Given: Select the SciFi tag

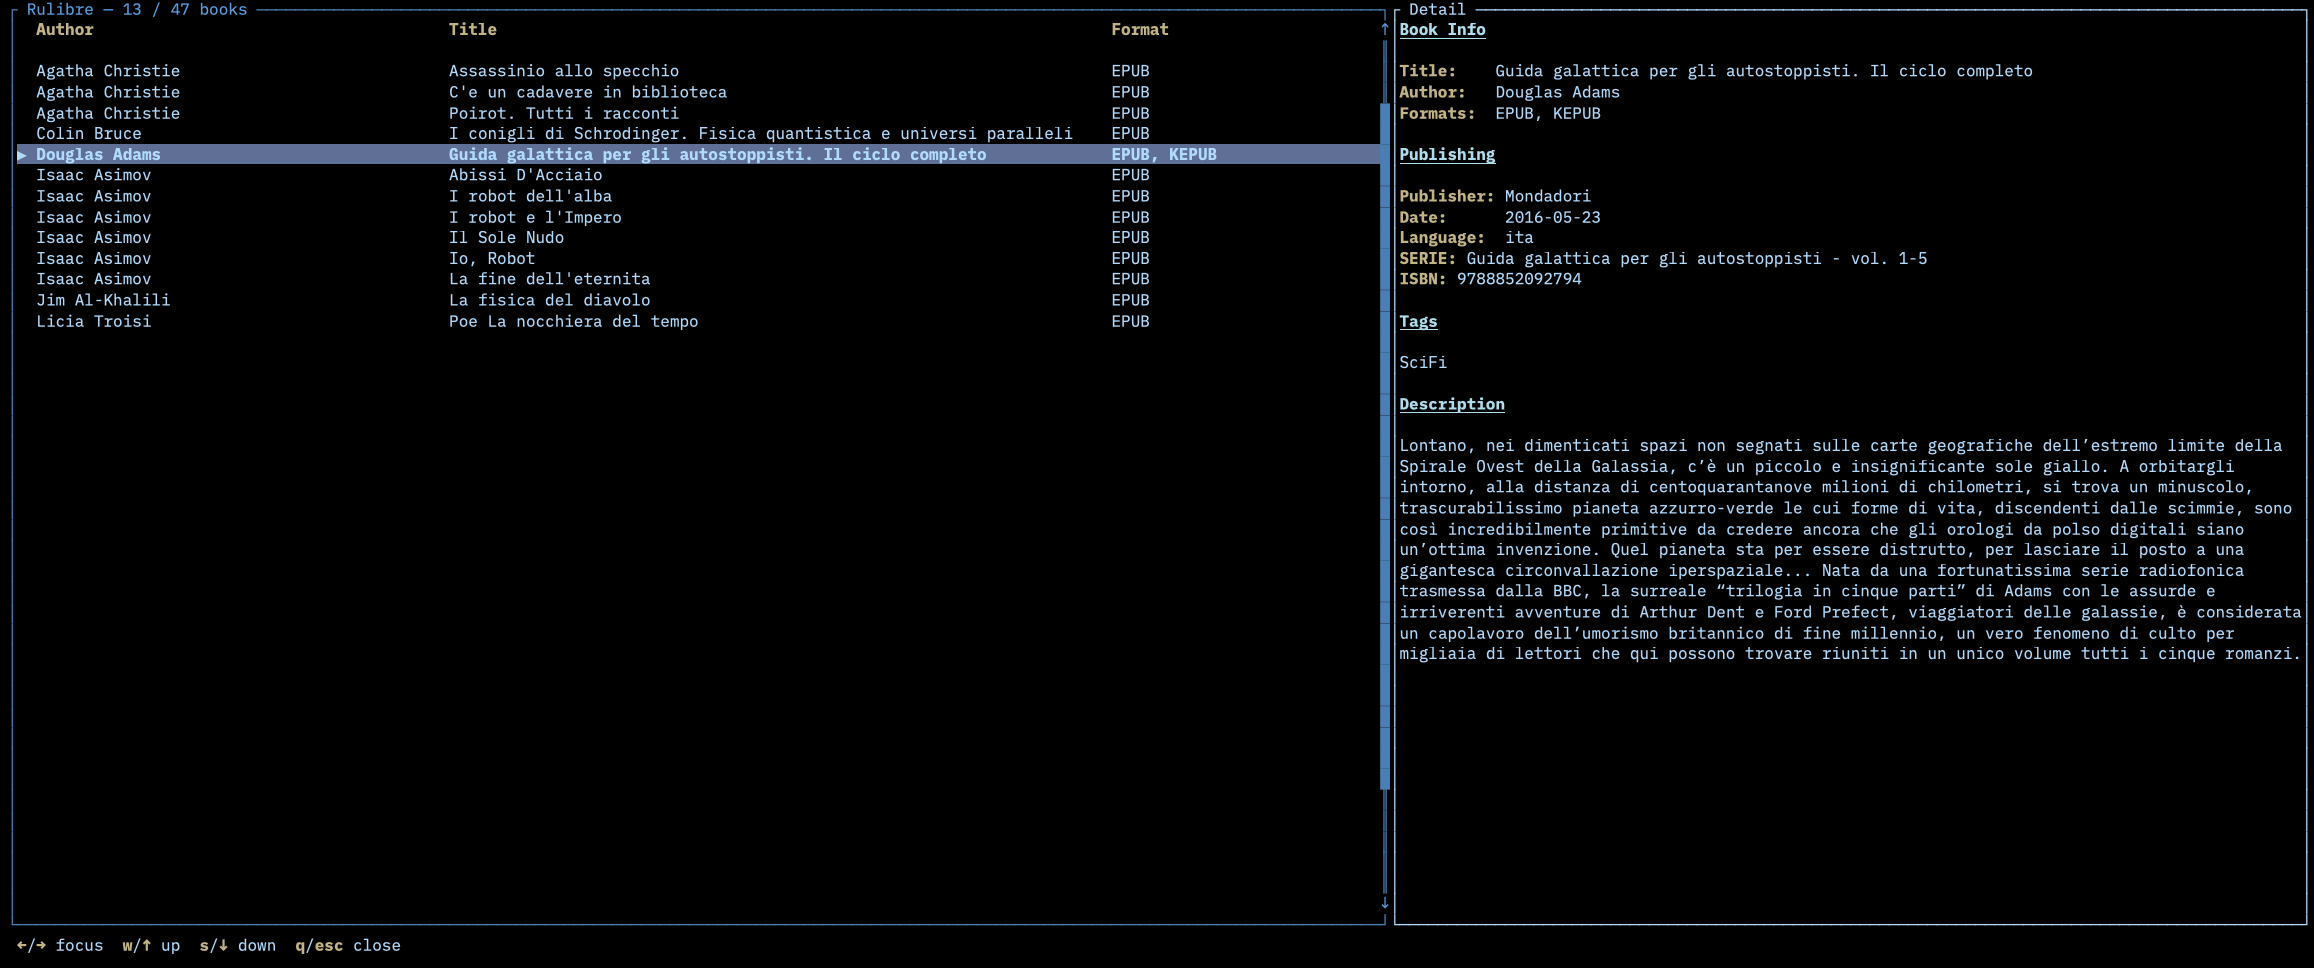Looking at the screenshot, I should pyautogui.click(x=1422, y=362).
